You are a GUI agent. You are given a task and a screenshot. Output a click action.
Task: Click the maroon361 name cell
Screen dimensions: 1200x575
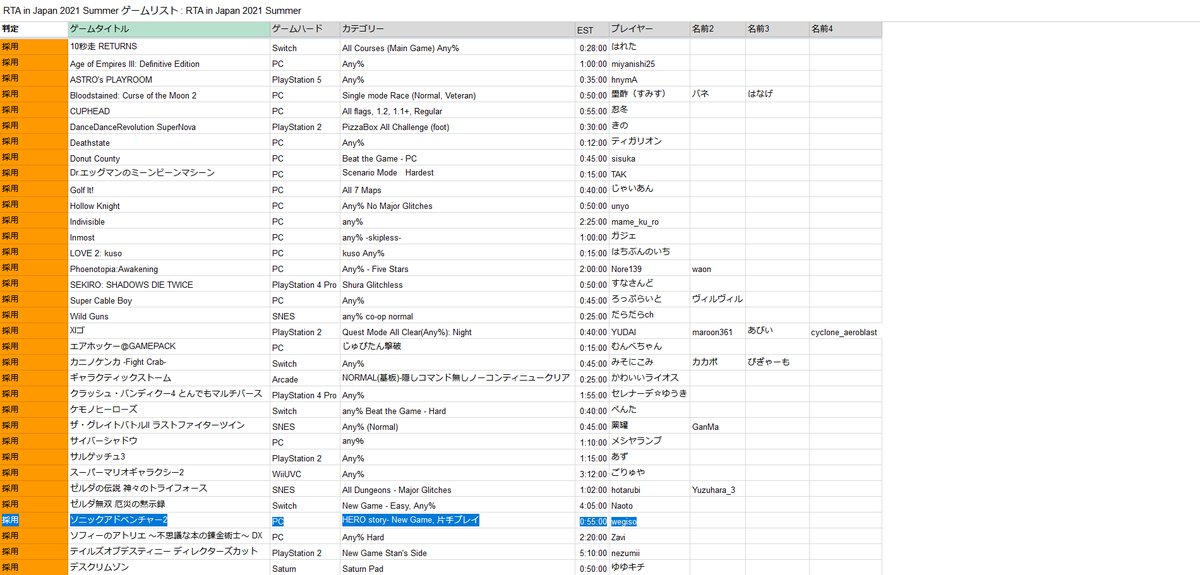pos(716,332)
